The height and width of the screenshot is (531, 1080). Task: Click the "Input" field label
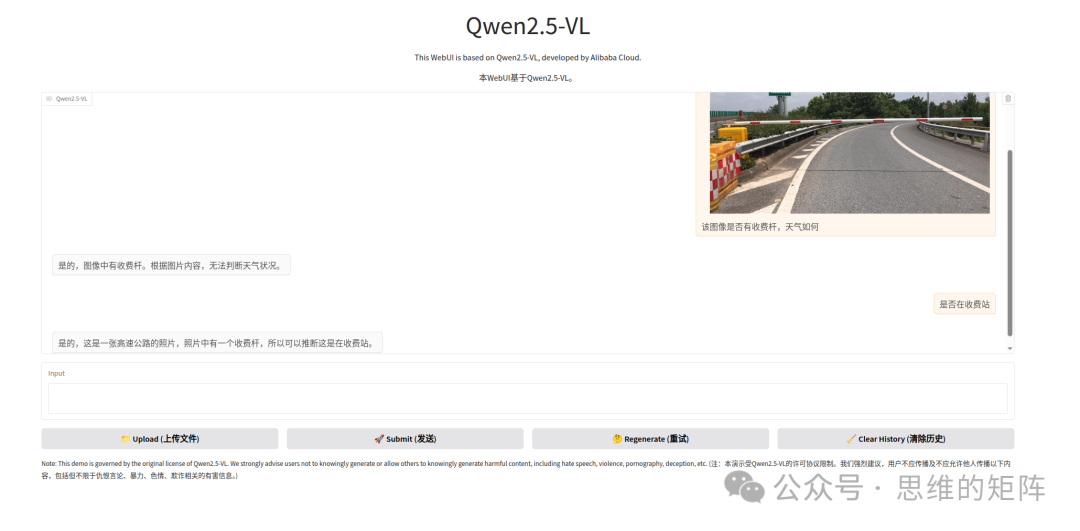coord(56,373)
